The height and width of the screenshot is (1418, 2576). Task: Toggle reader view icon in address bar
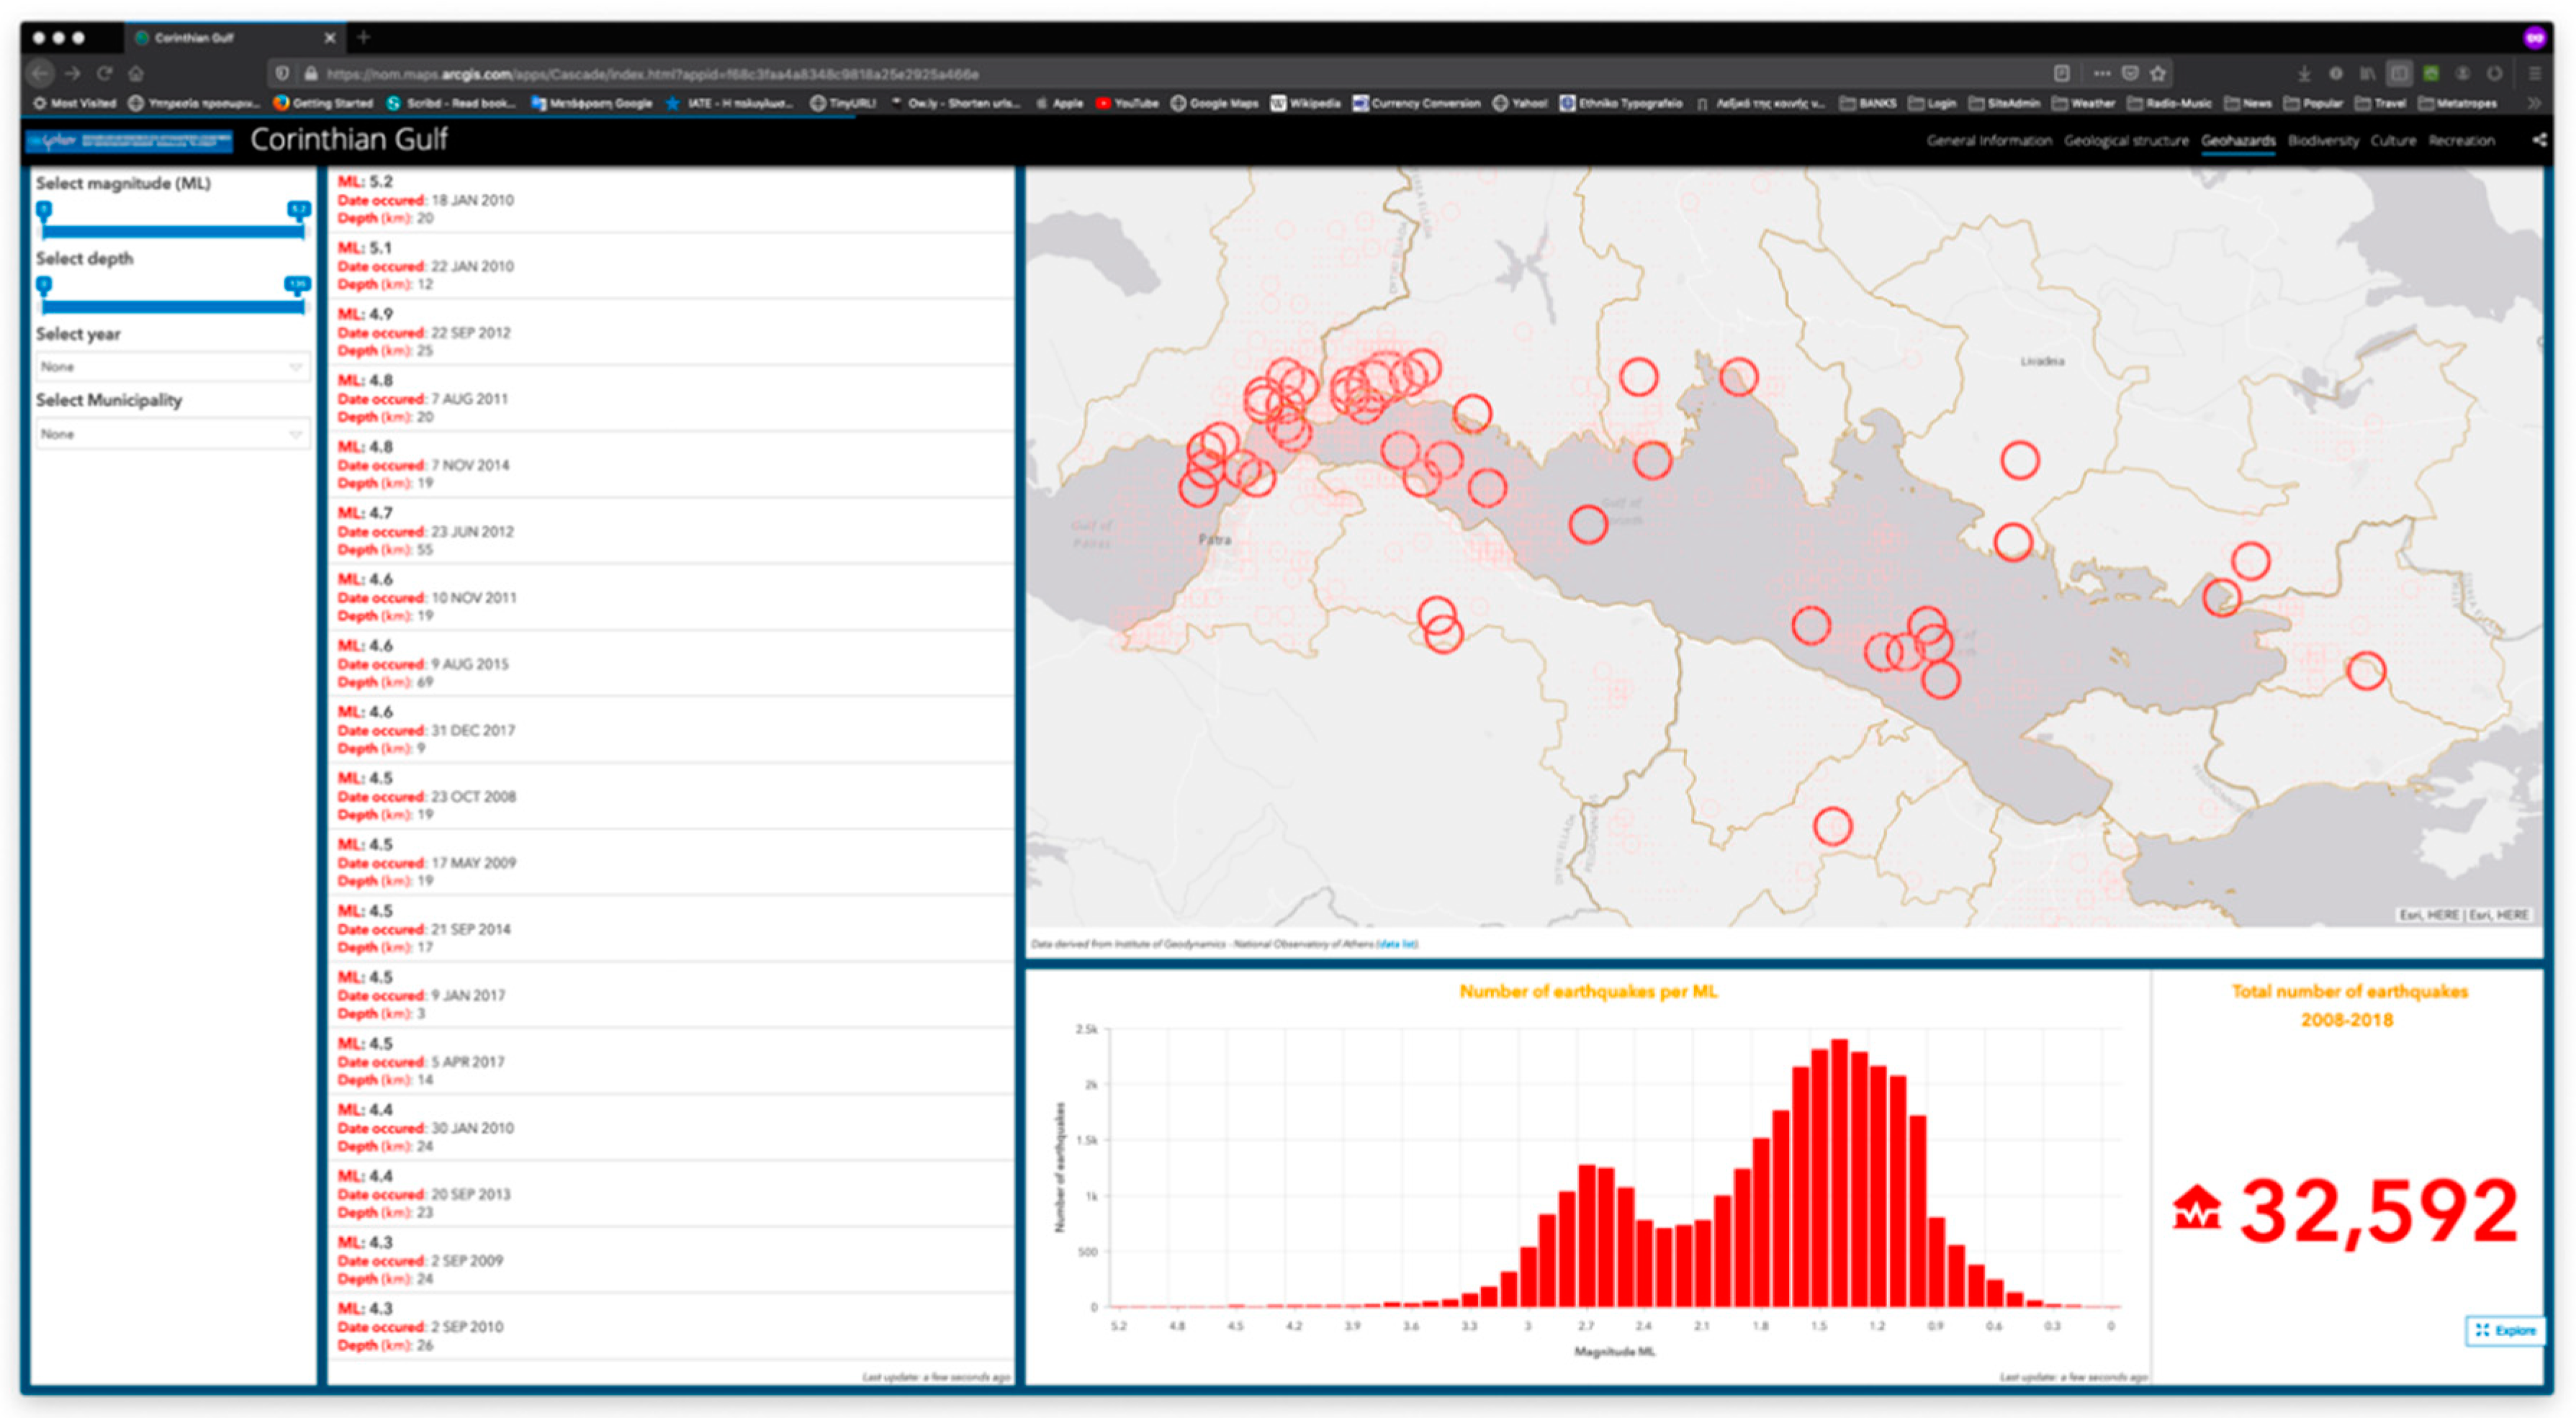pyautogui.click(x=2061, y=73)
